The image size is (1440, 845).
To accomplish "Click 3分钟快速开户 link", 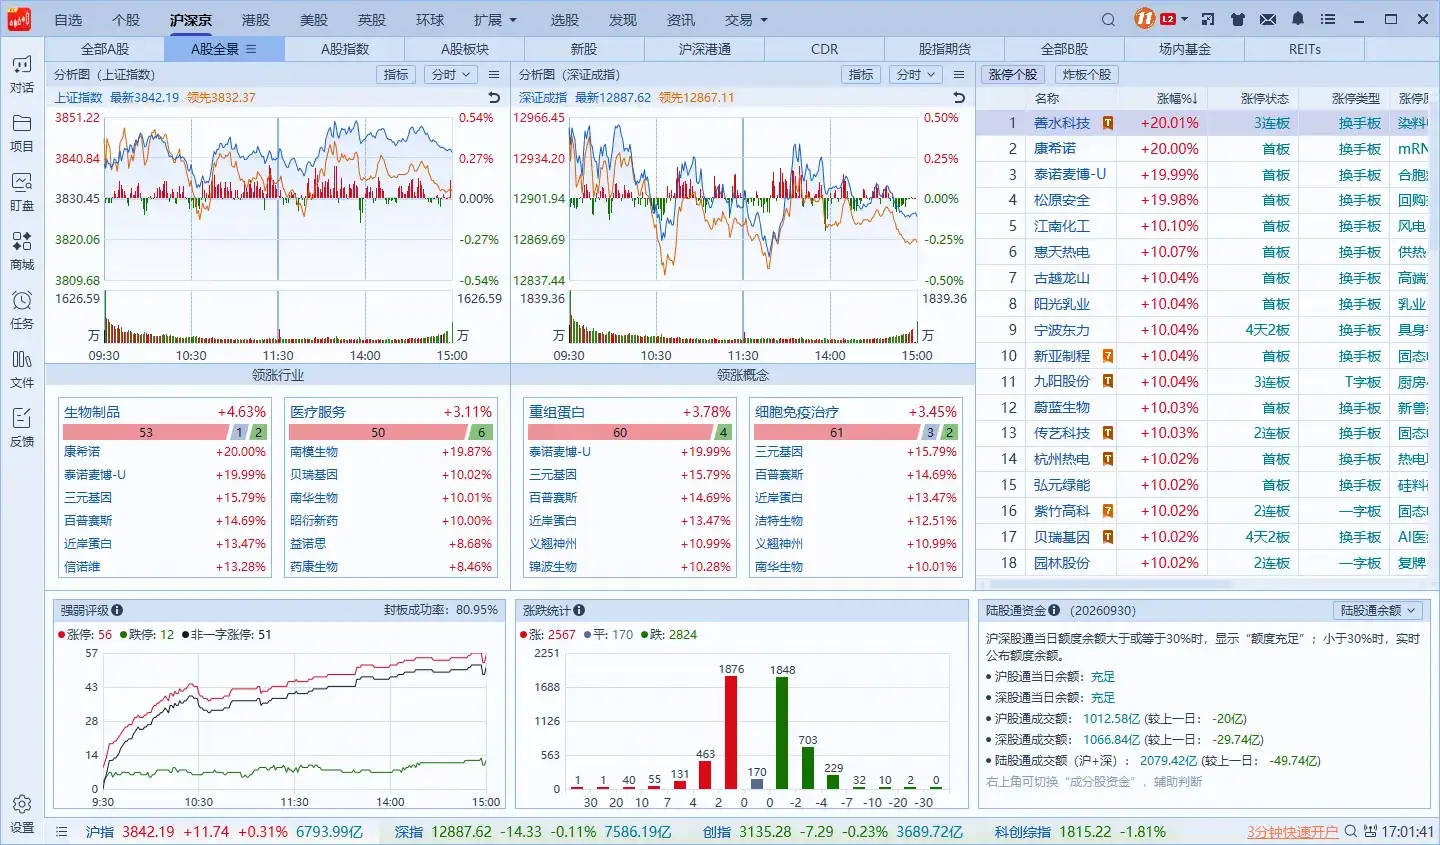I will tap(1292, 832).
